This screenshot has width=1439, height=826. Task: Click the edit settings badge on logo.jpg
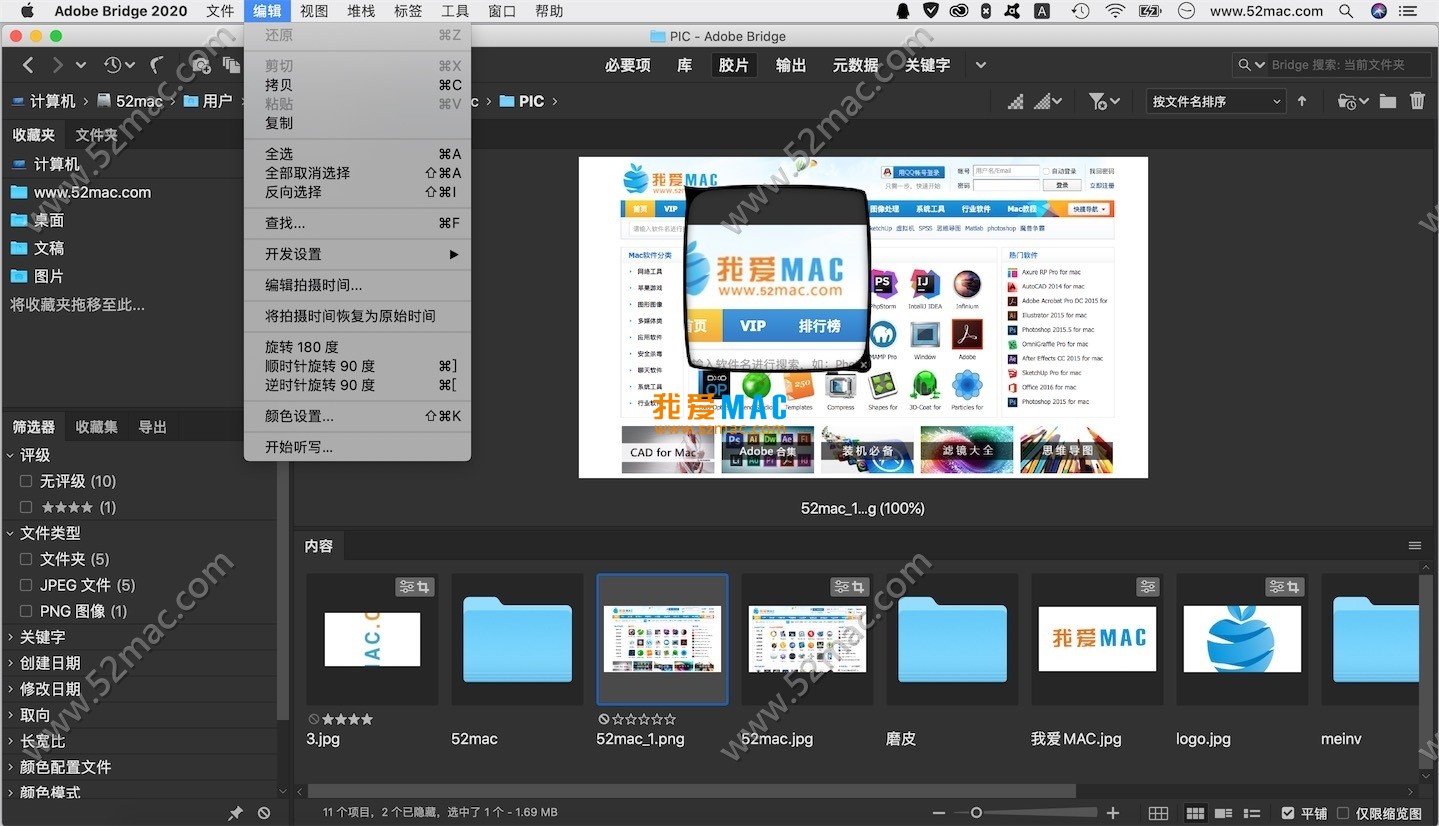pyautogui.click(x=1285, y=587)
